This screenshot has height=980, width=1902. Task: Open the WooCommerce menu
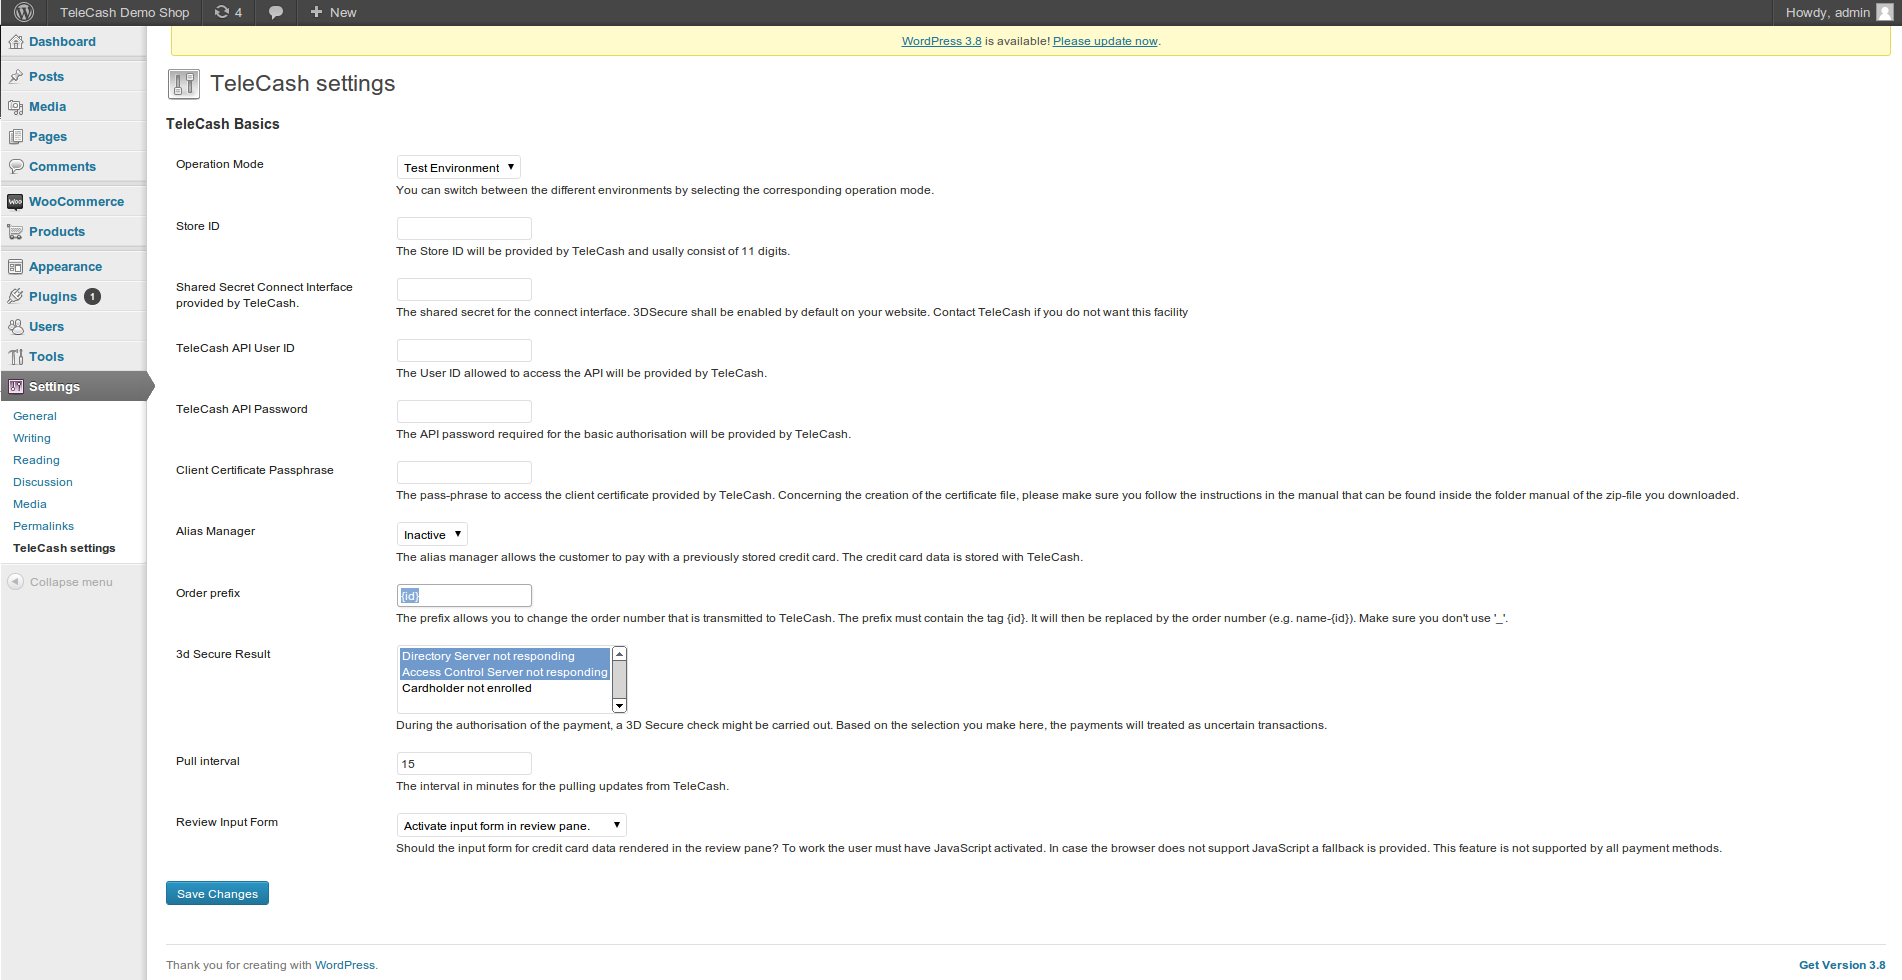click(74, 202)
